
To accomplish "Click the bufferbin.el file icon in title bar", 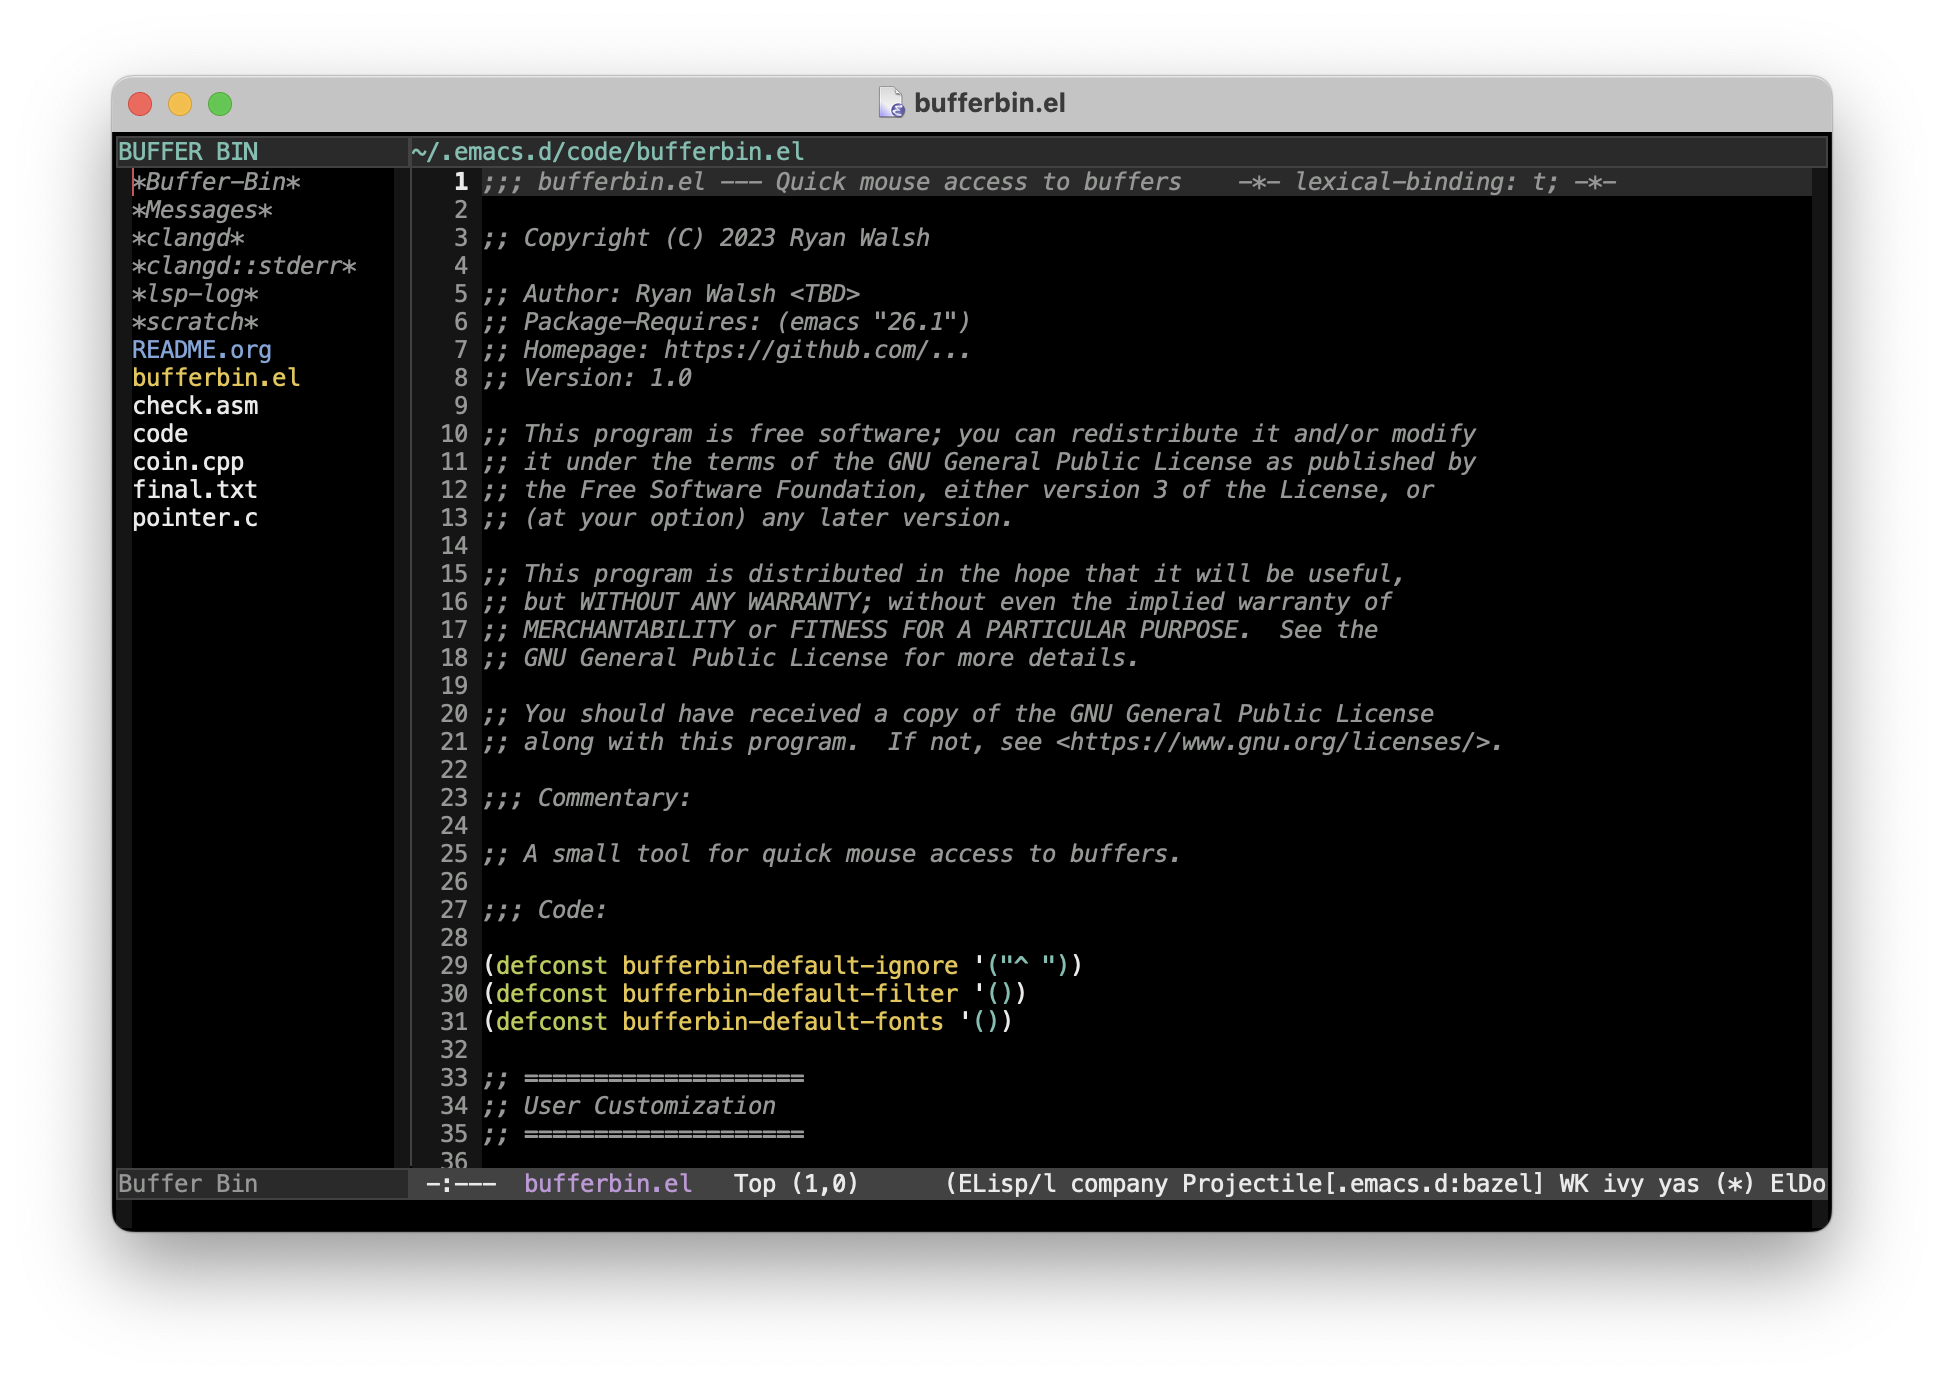I will tap(891, 103).
